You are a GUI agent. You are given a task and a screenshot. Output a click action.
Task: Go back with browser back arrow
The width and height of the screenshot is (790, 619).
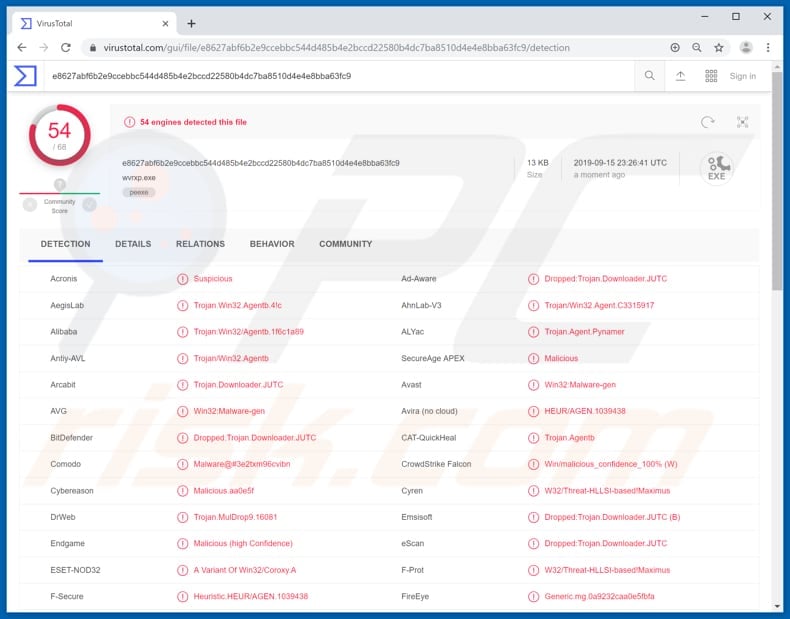point(22,47)
